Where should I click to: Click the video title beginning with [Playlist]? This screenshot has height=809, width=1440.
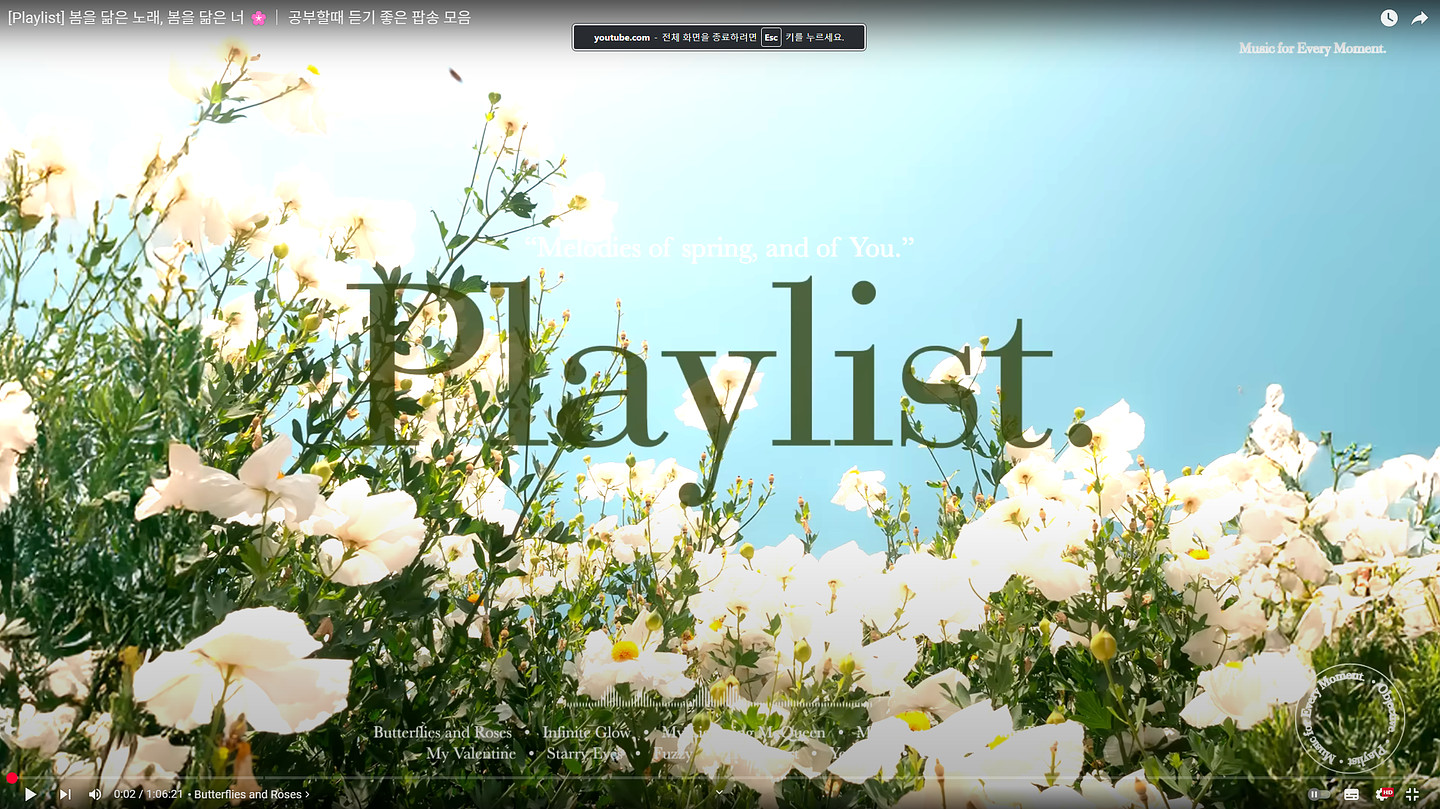pyautogui.click(x=238, y=17)
